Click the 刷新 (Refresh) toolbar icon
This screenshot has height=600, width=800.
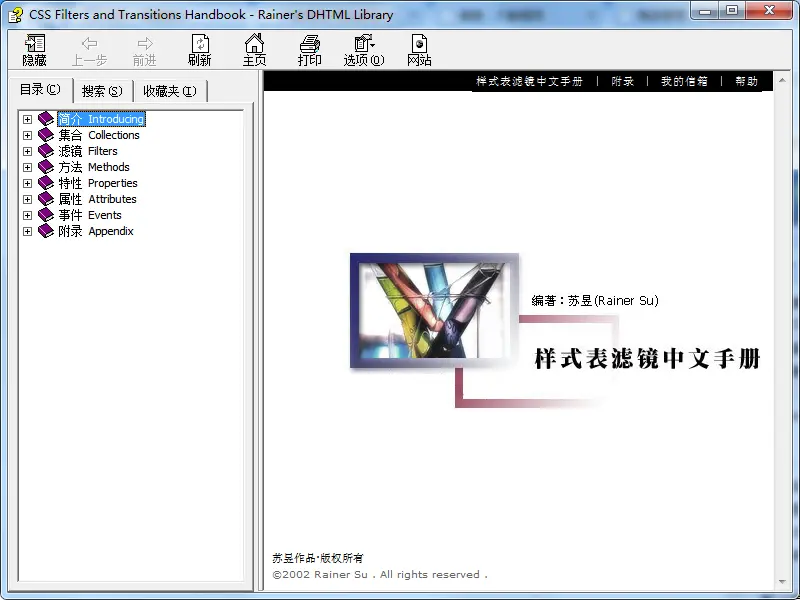click(x=200, y=49)
